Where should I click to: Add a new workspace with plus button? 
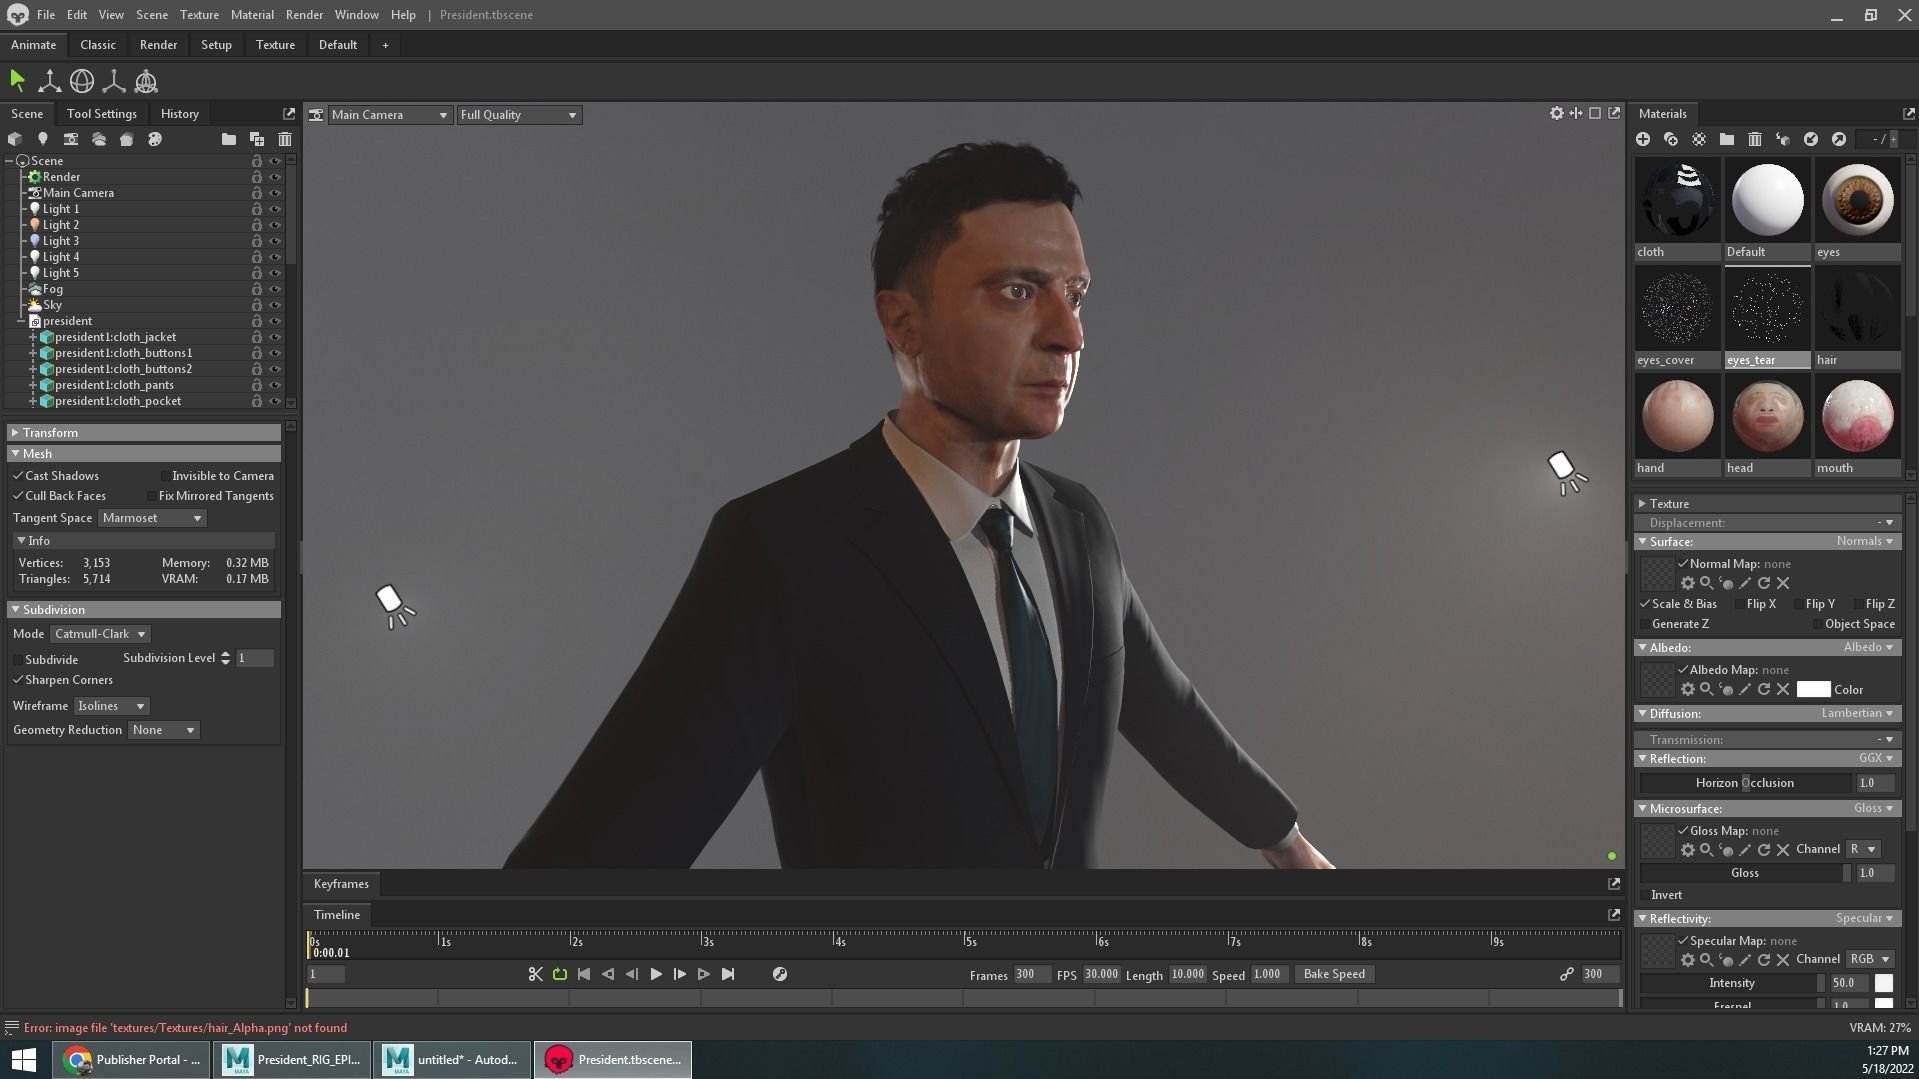385,45
